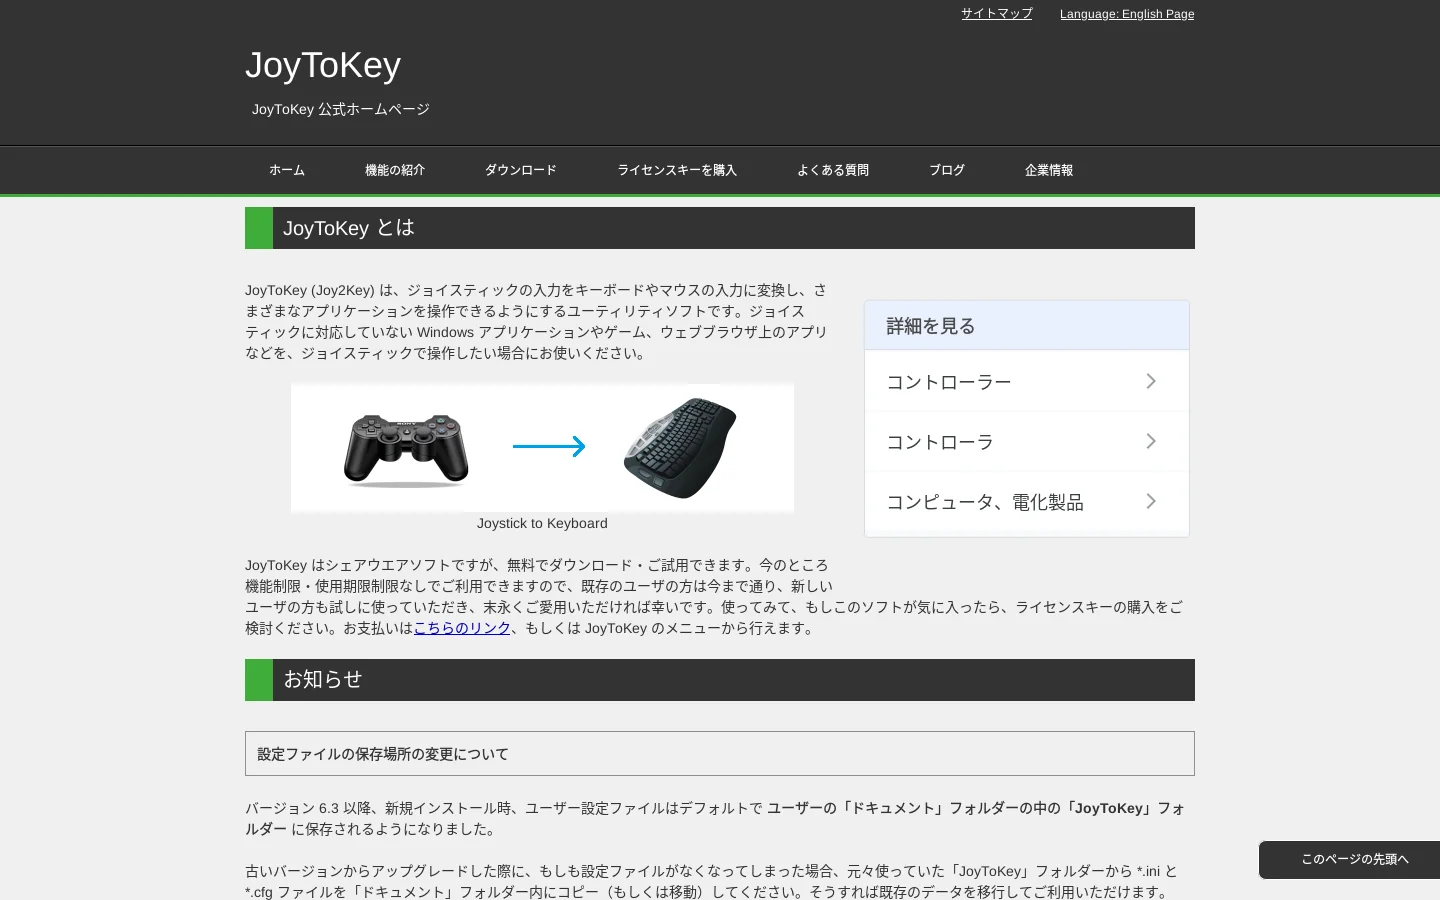
Task: Click the Joystick to Keyboard caption
Action: coord(542,523)
